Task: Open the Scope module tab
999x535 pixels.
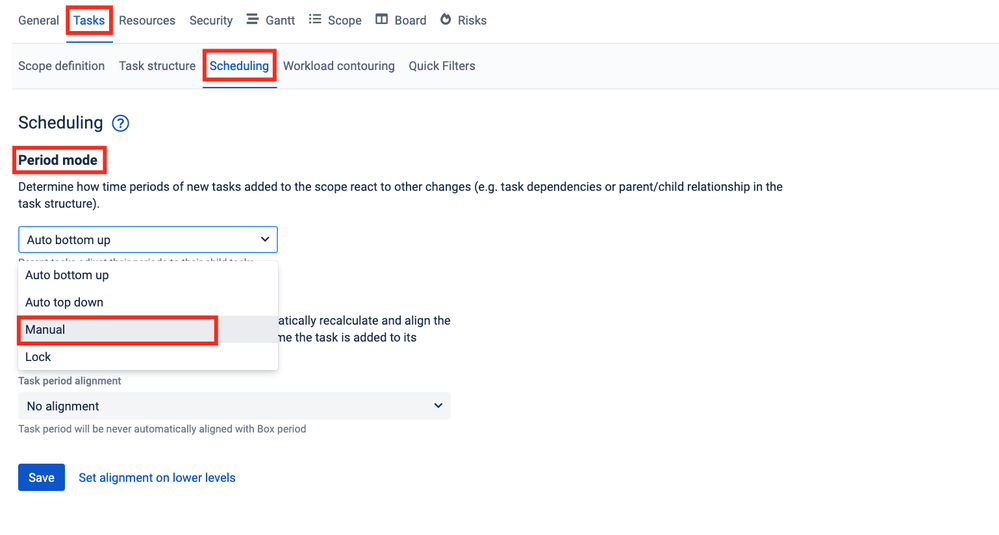Action: (x=335, y=20)
